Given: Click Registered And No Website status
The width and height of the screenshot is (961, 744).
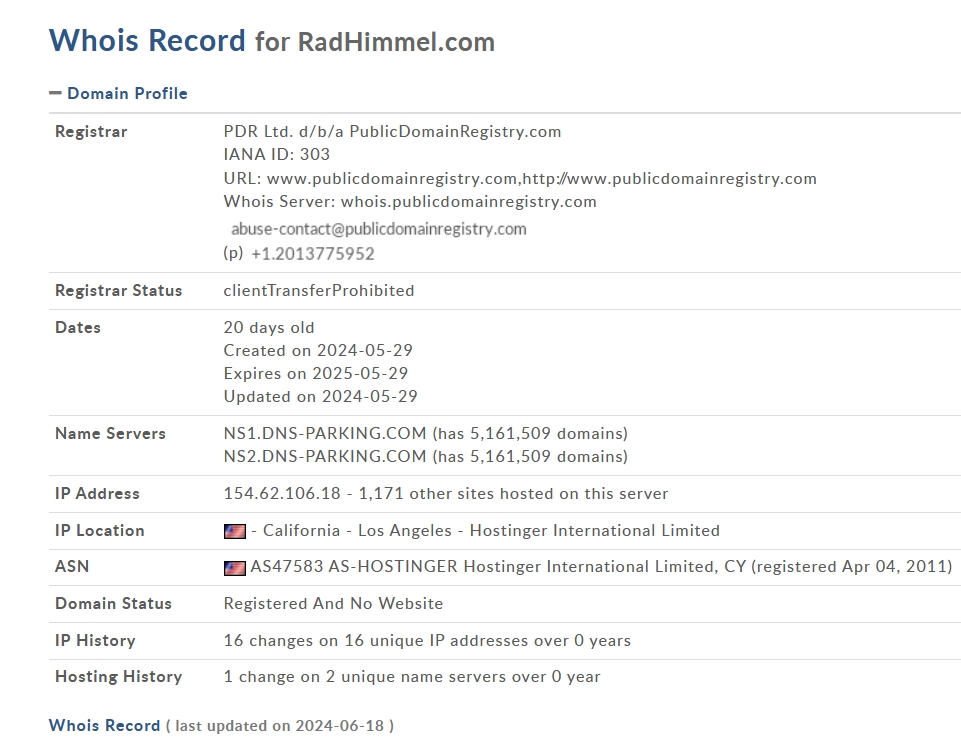Looking at the screenshot, I should pos(333,604).
